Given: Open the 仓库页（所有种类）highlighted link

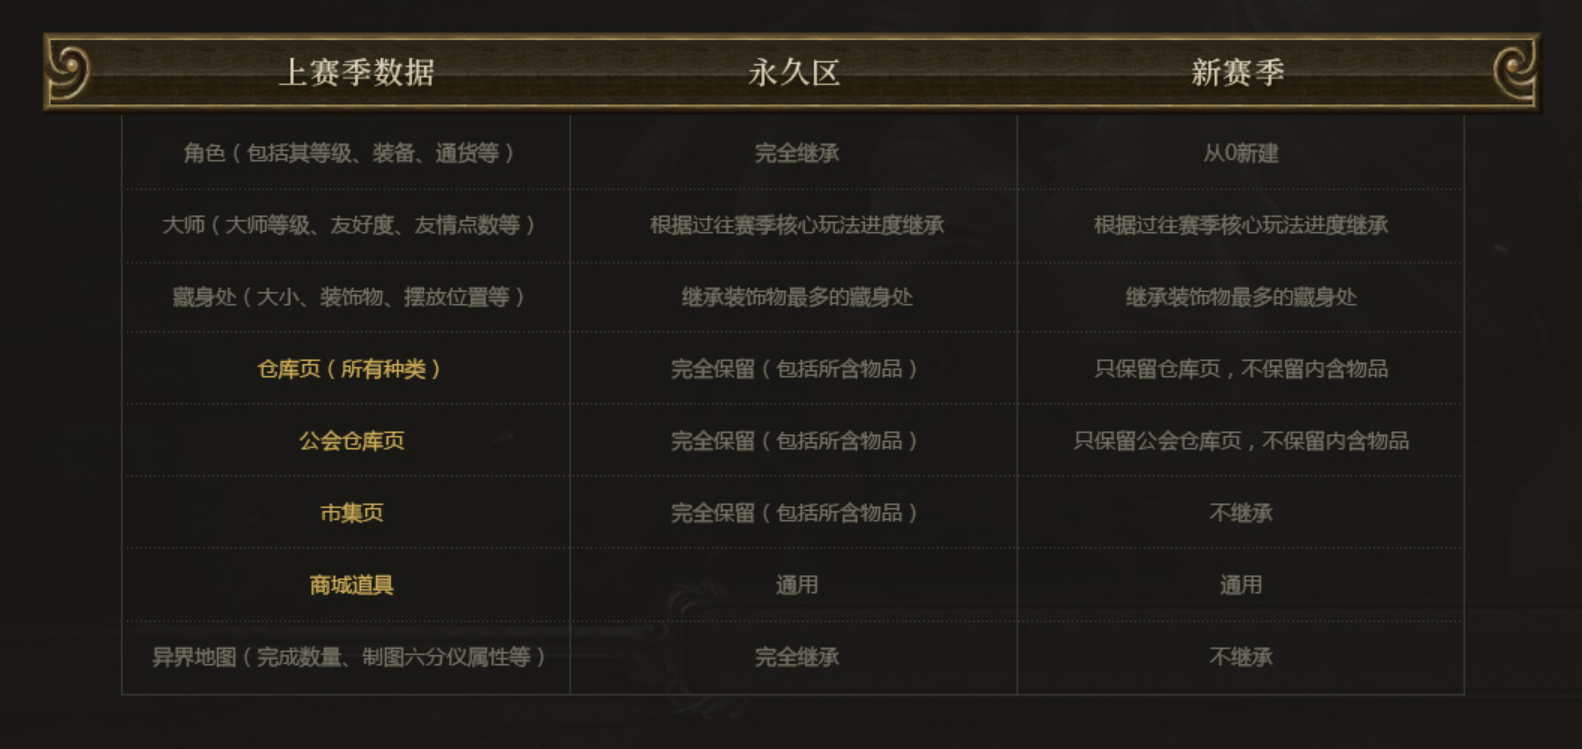Looking at the screenshot, I should pos(349,369).
